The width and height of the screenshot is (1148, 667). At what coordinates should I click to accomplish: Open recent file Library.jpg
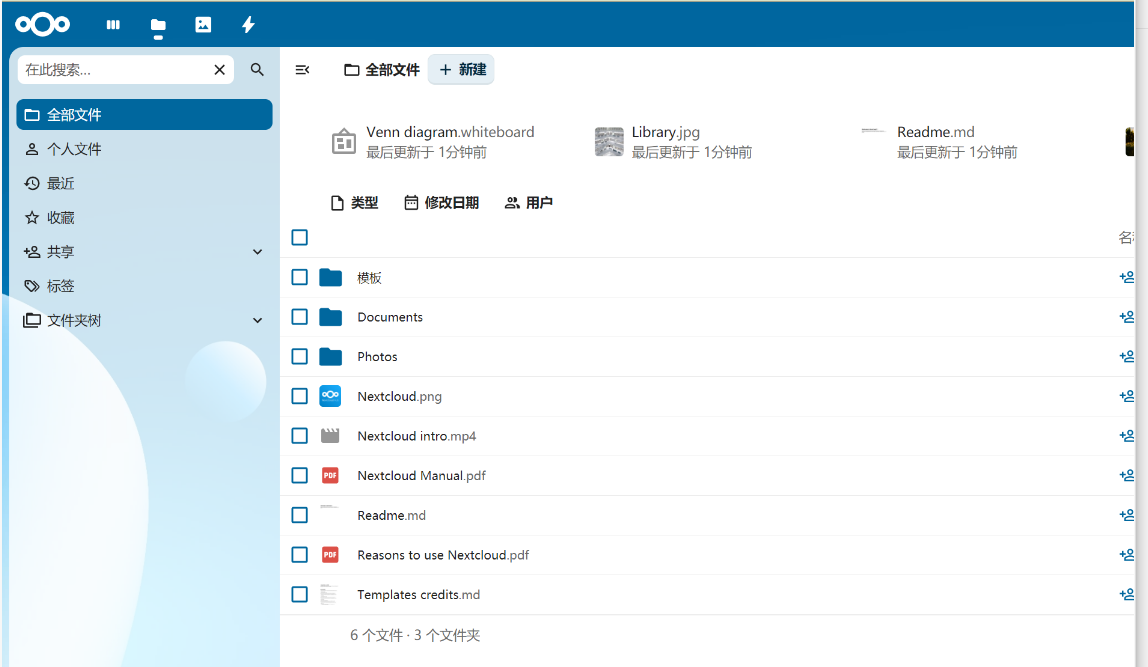point(673,142)
